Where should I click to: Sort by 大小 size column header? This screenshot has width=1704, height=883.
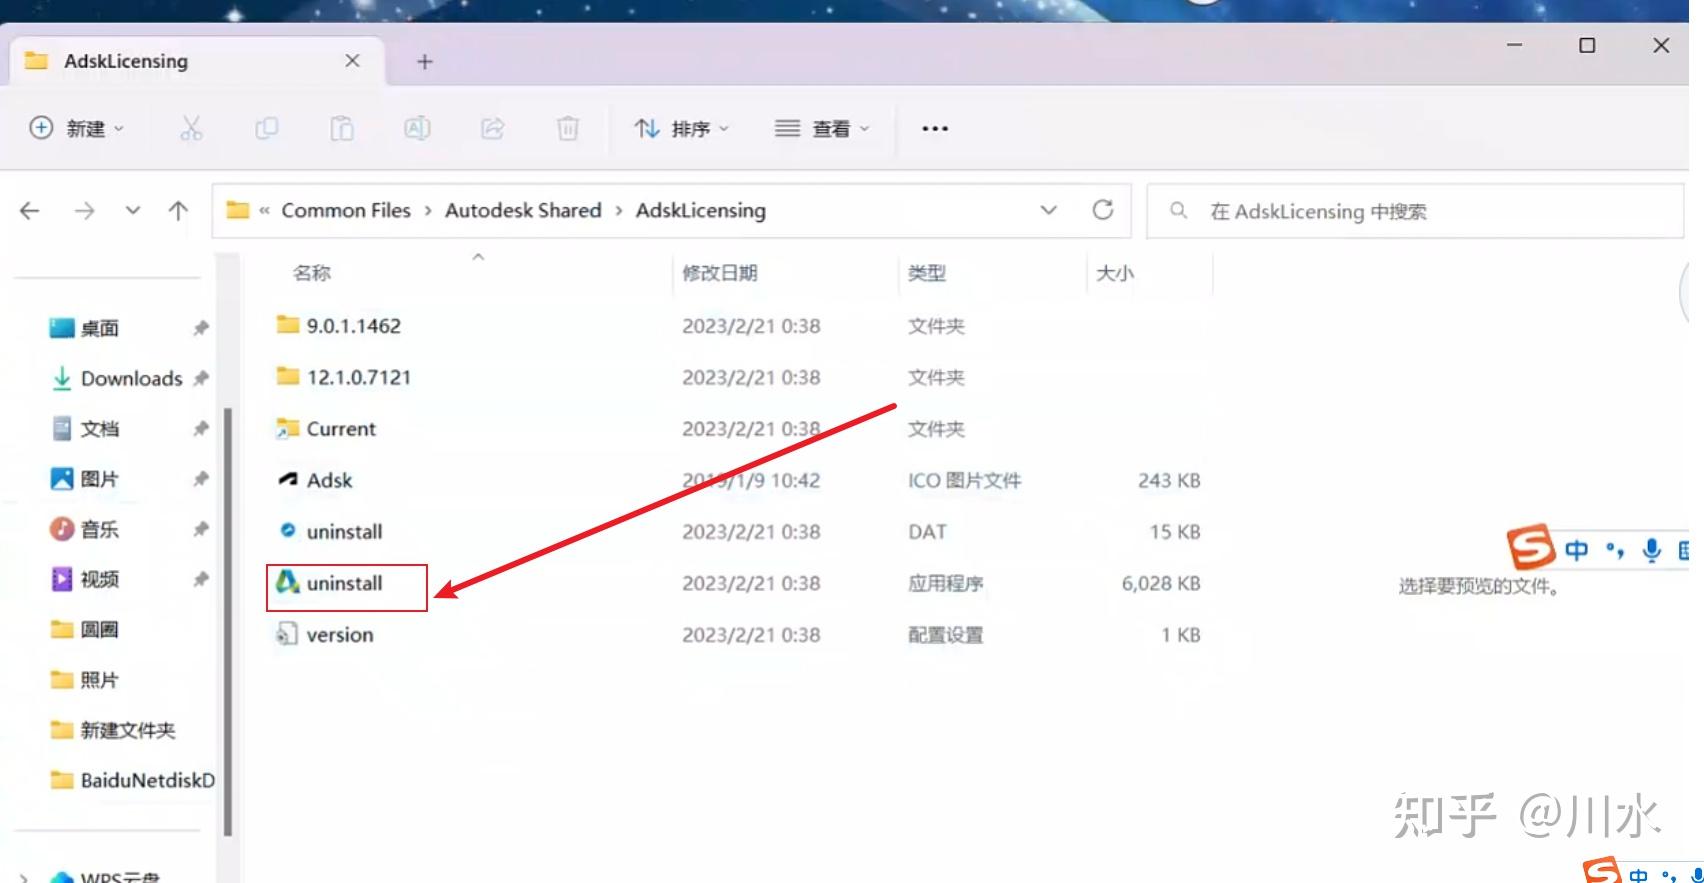click(x=1115, y=272)
